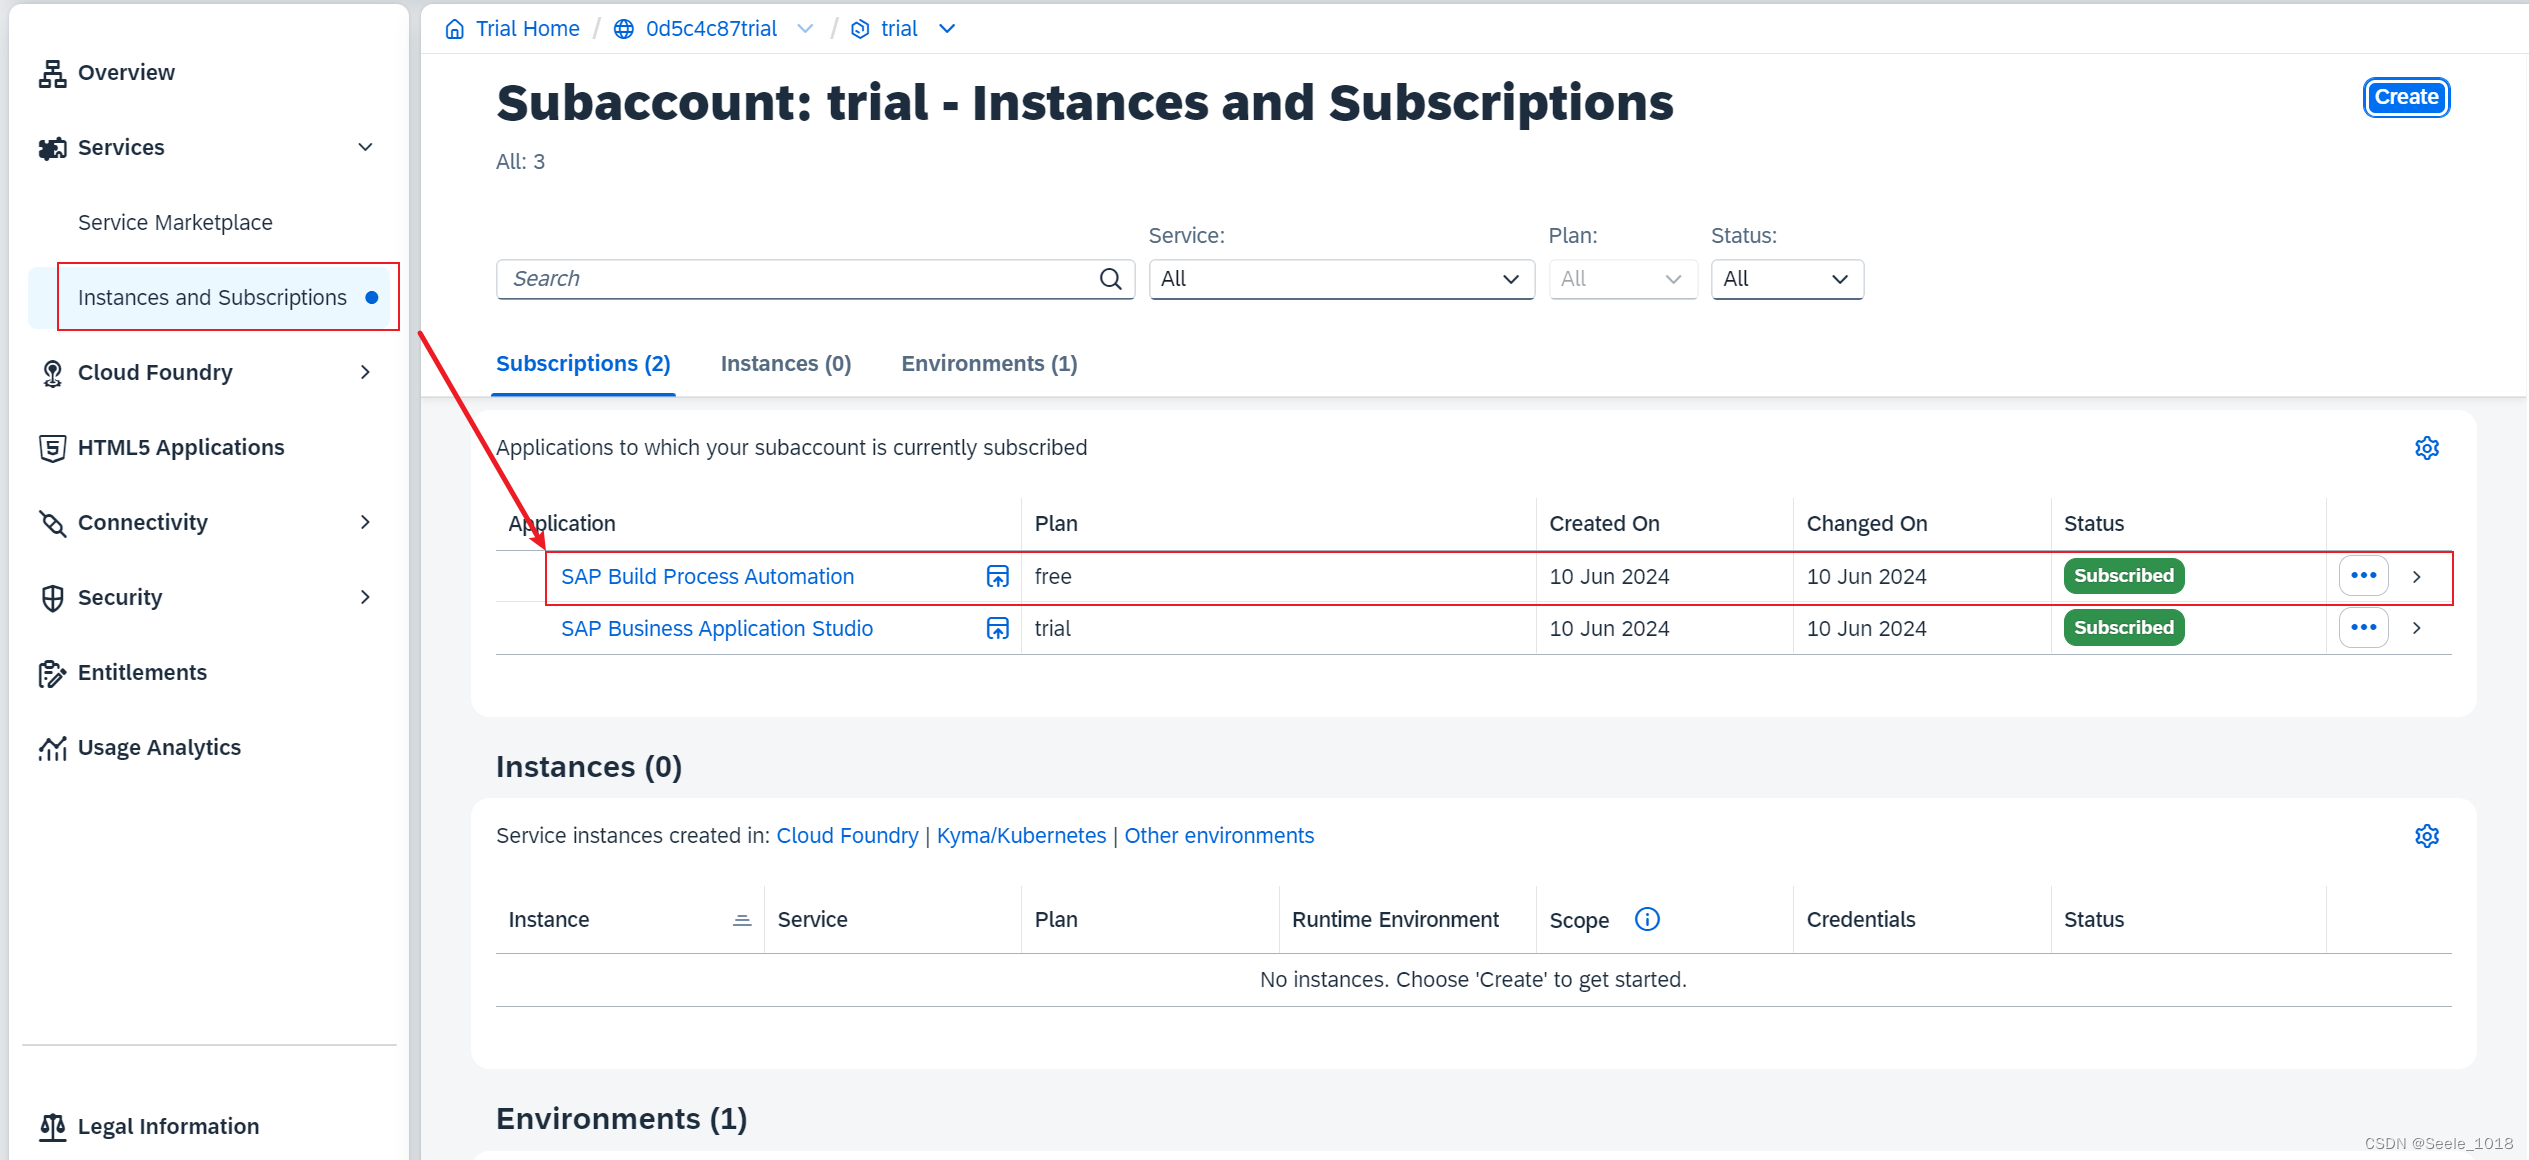
Task: Expand the Connectivity submenu
Action: tap(366, 523)
